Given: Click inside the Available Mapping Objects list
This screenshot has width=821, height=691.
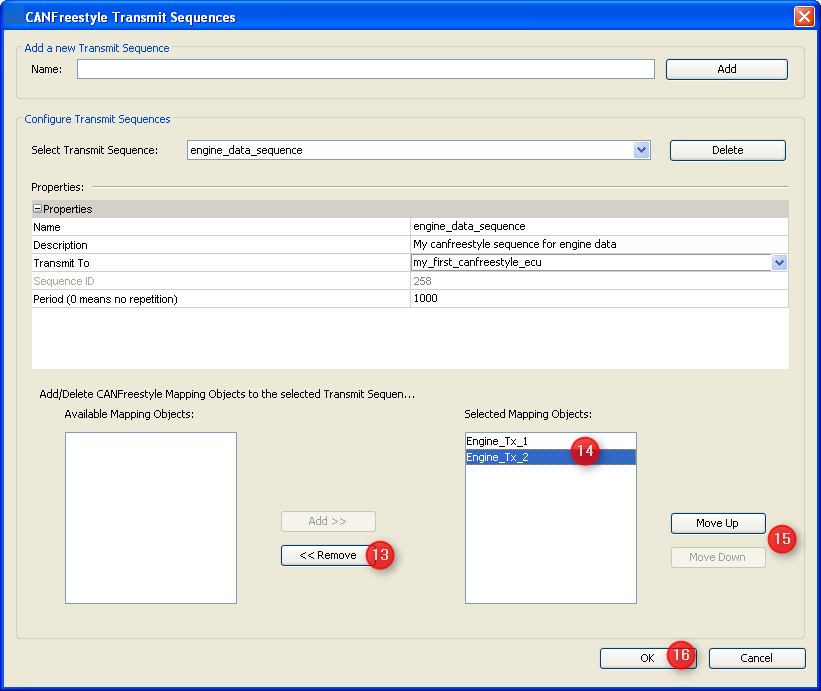Looking at the screenshot, I should coord(150,517).
